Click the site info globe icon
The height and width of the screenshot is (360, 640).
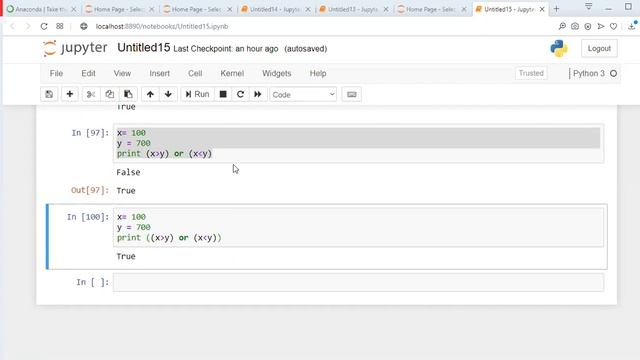tap(84, 27)
